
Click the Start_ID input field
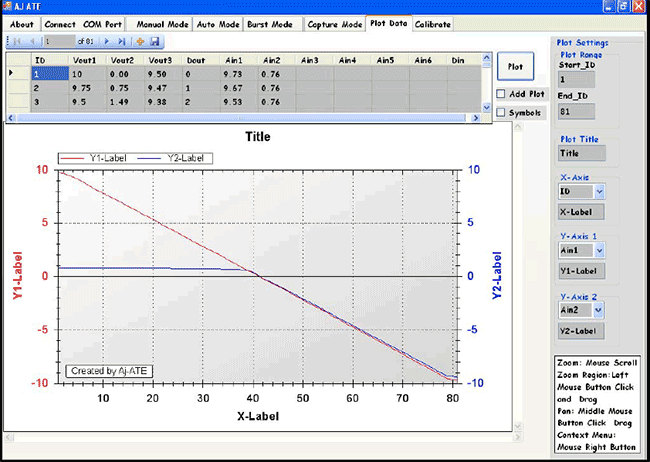coord(577,79)
